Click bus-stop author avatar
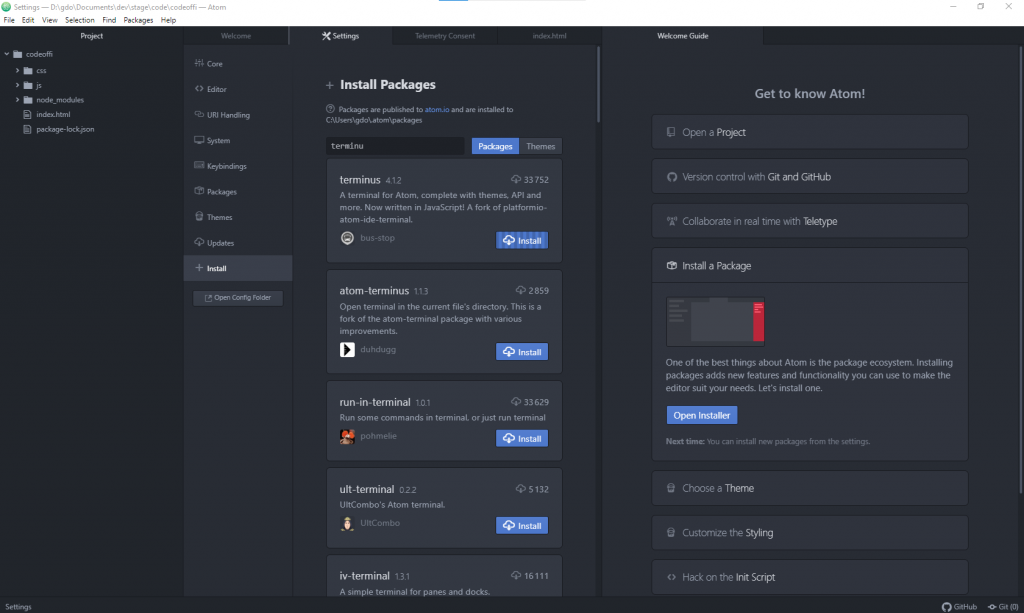The width and height of the screenshot is (1024, 613). coord(347,238)
